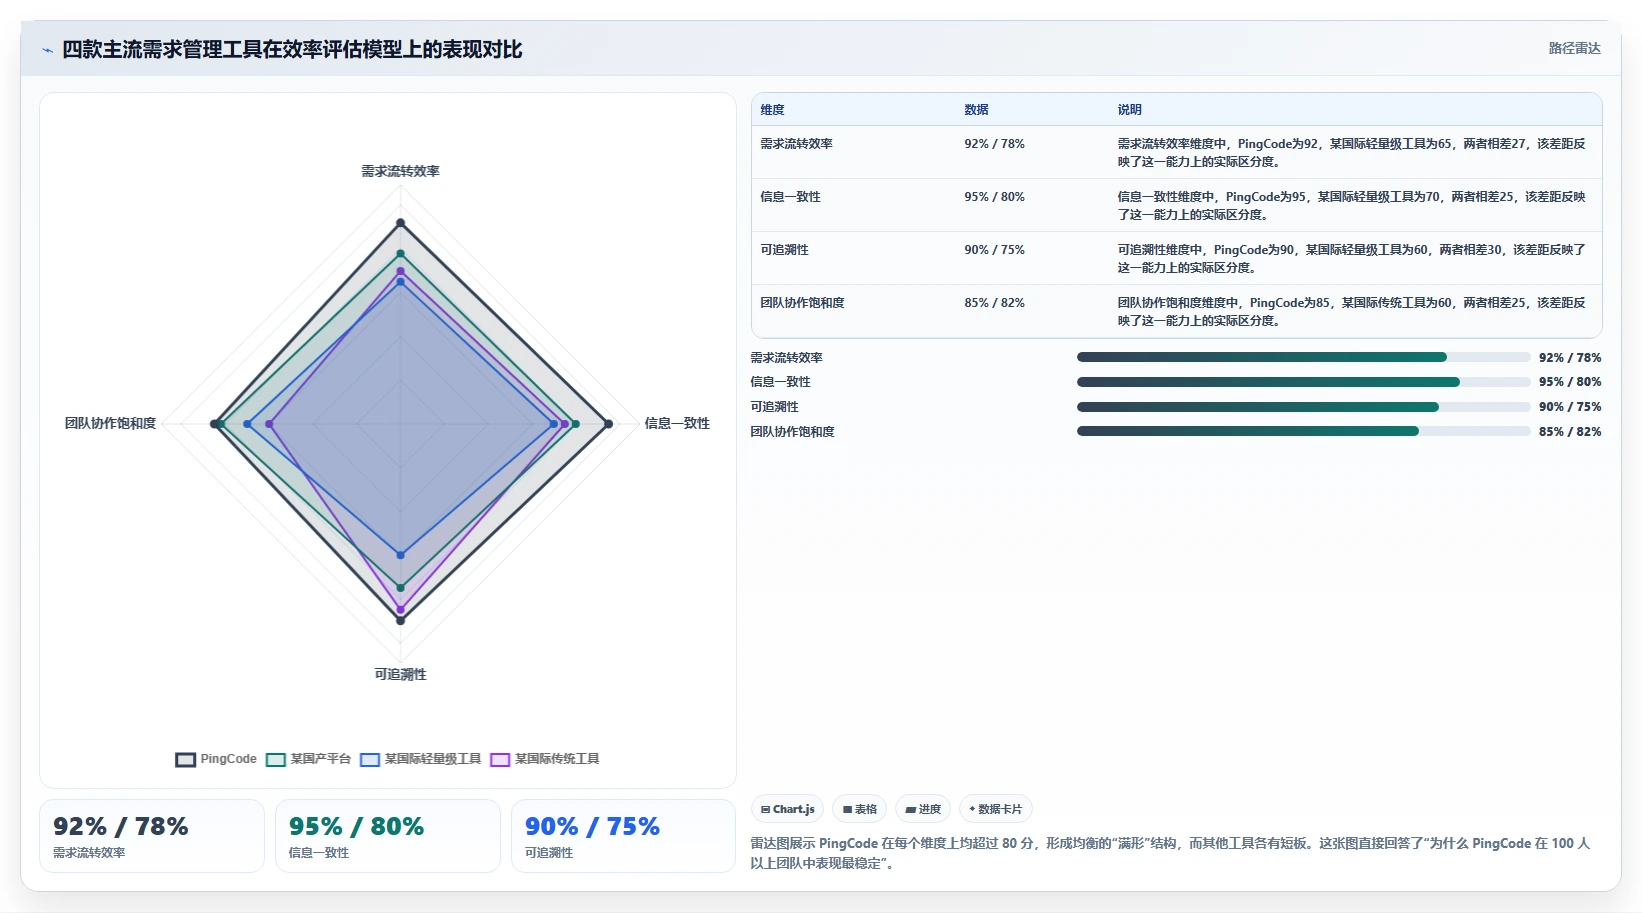This screenshot has width=1642, height=913.
Task: Click the 信息一致性 progress bar
Action: click(x=1303, y=382)
